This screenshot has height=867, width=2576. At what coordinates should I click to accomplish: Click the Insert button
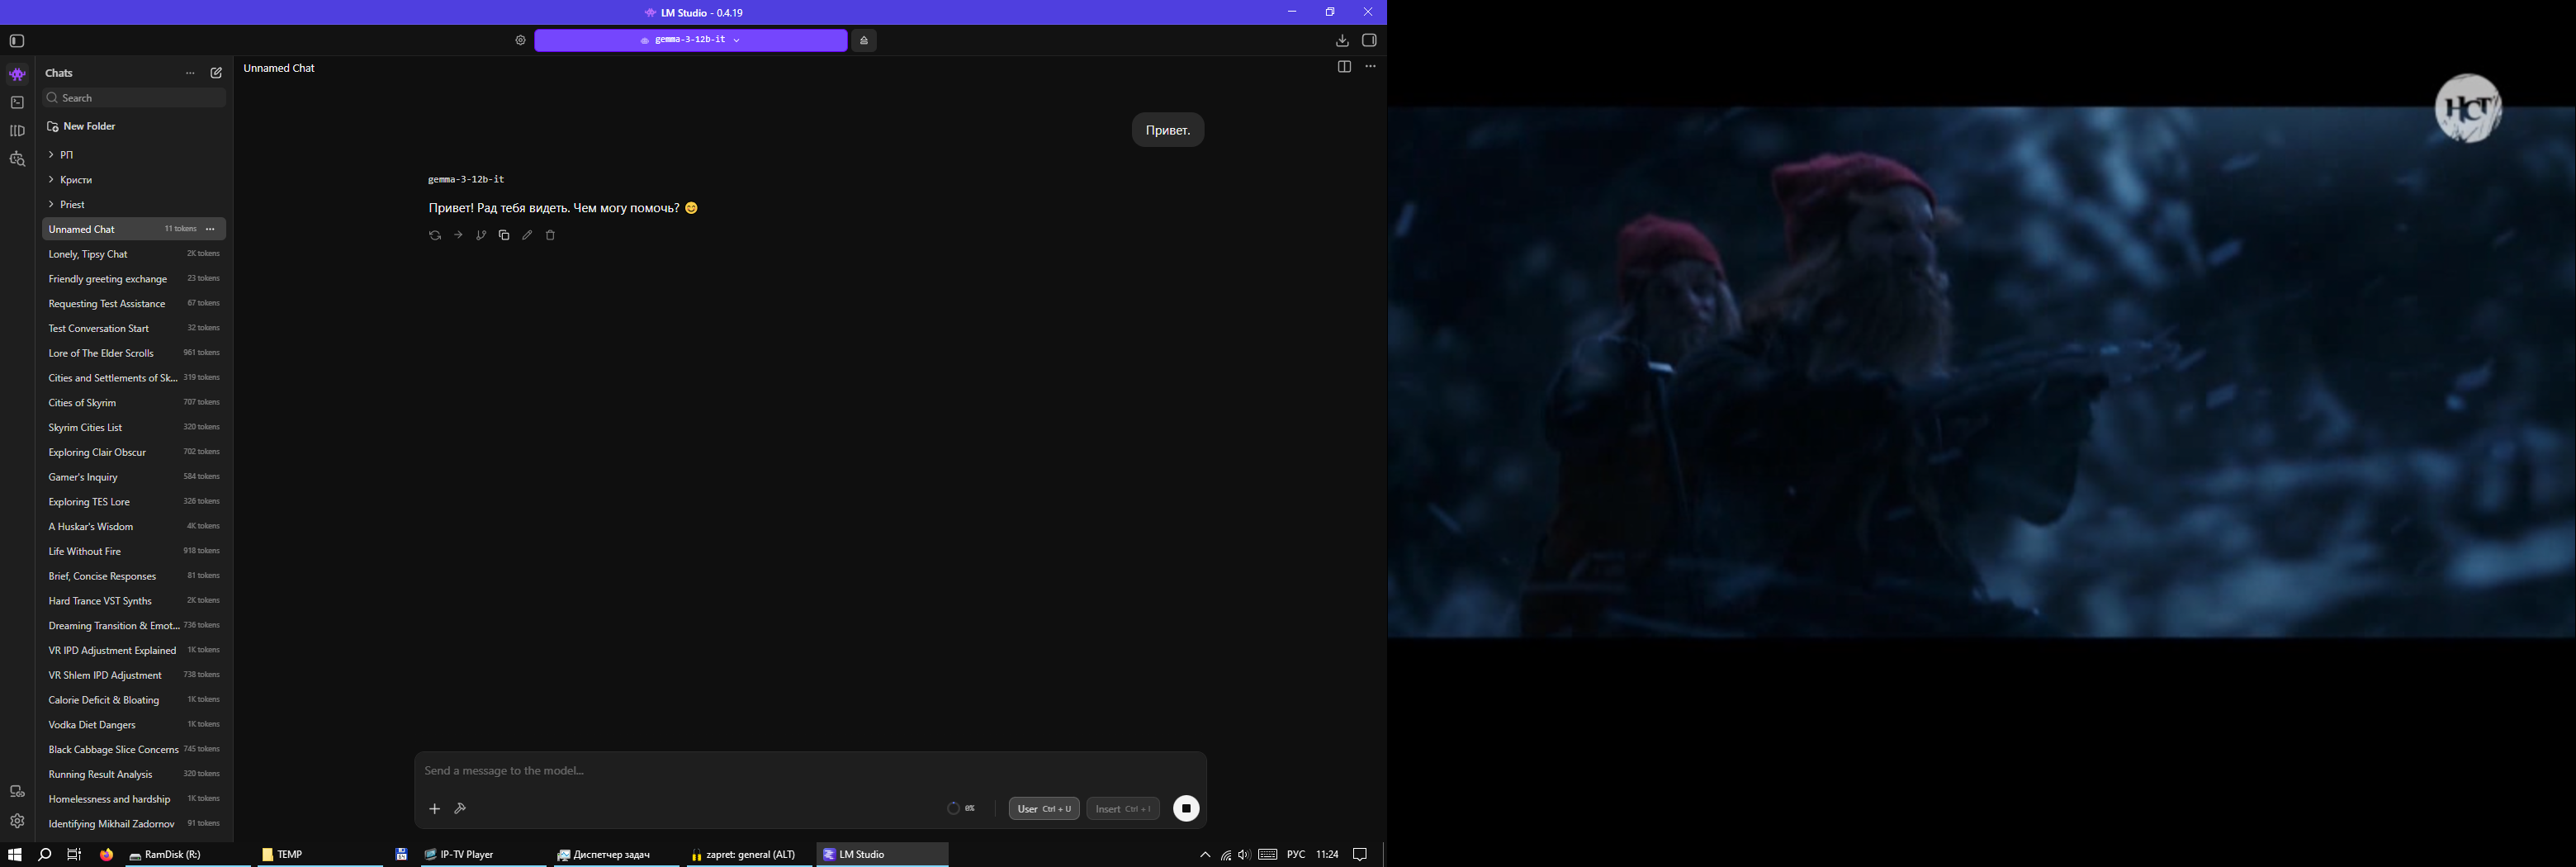1123,809
